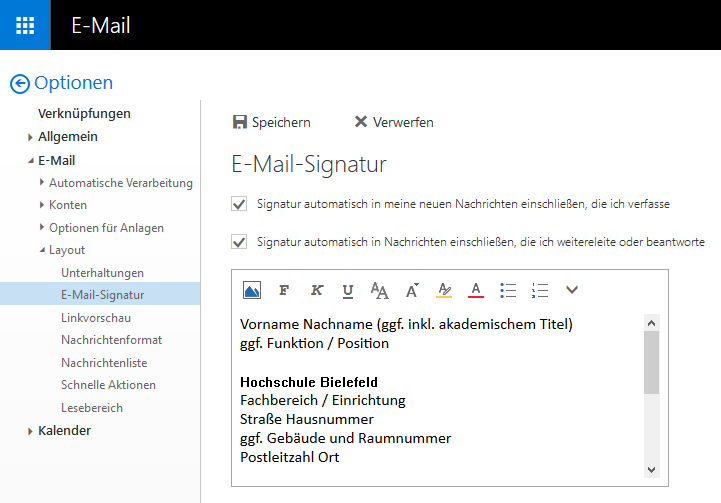Expand the Konten node
Screen dimensions: 721x503
42,205
